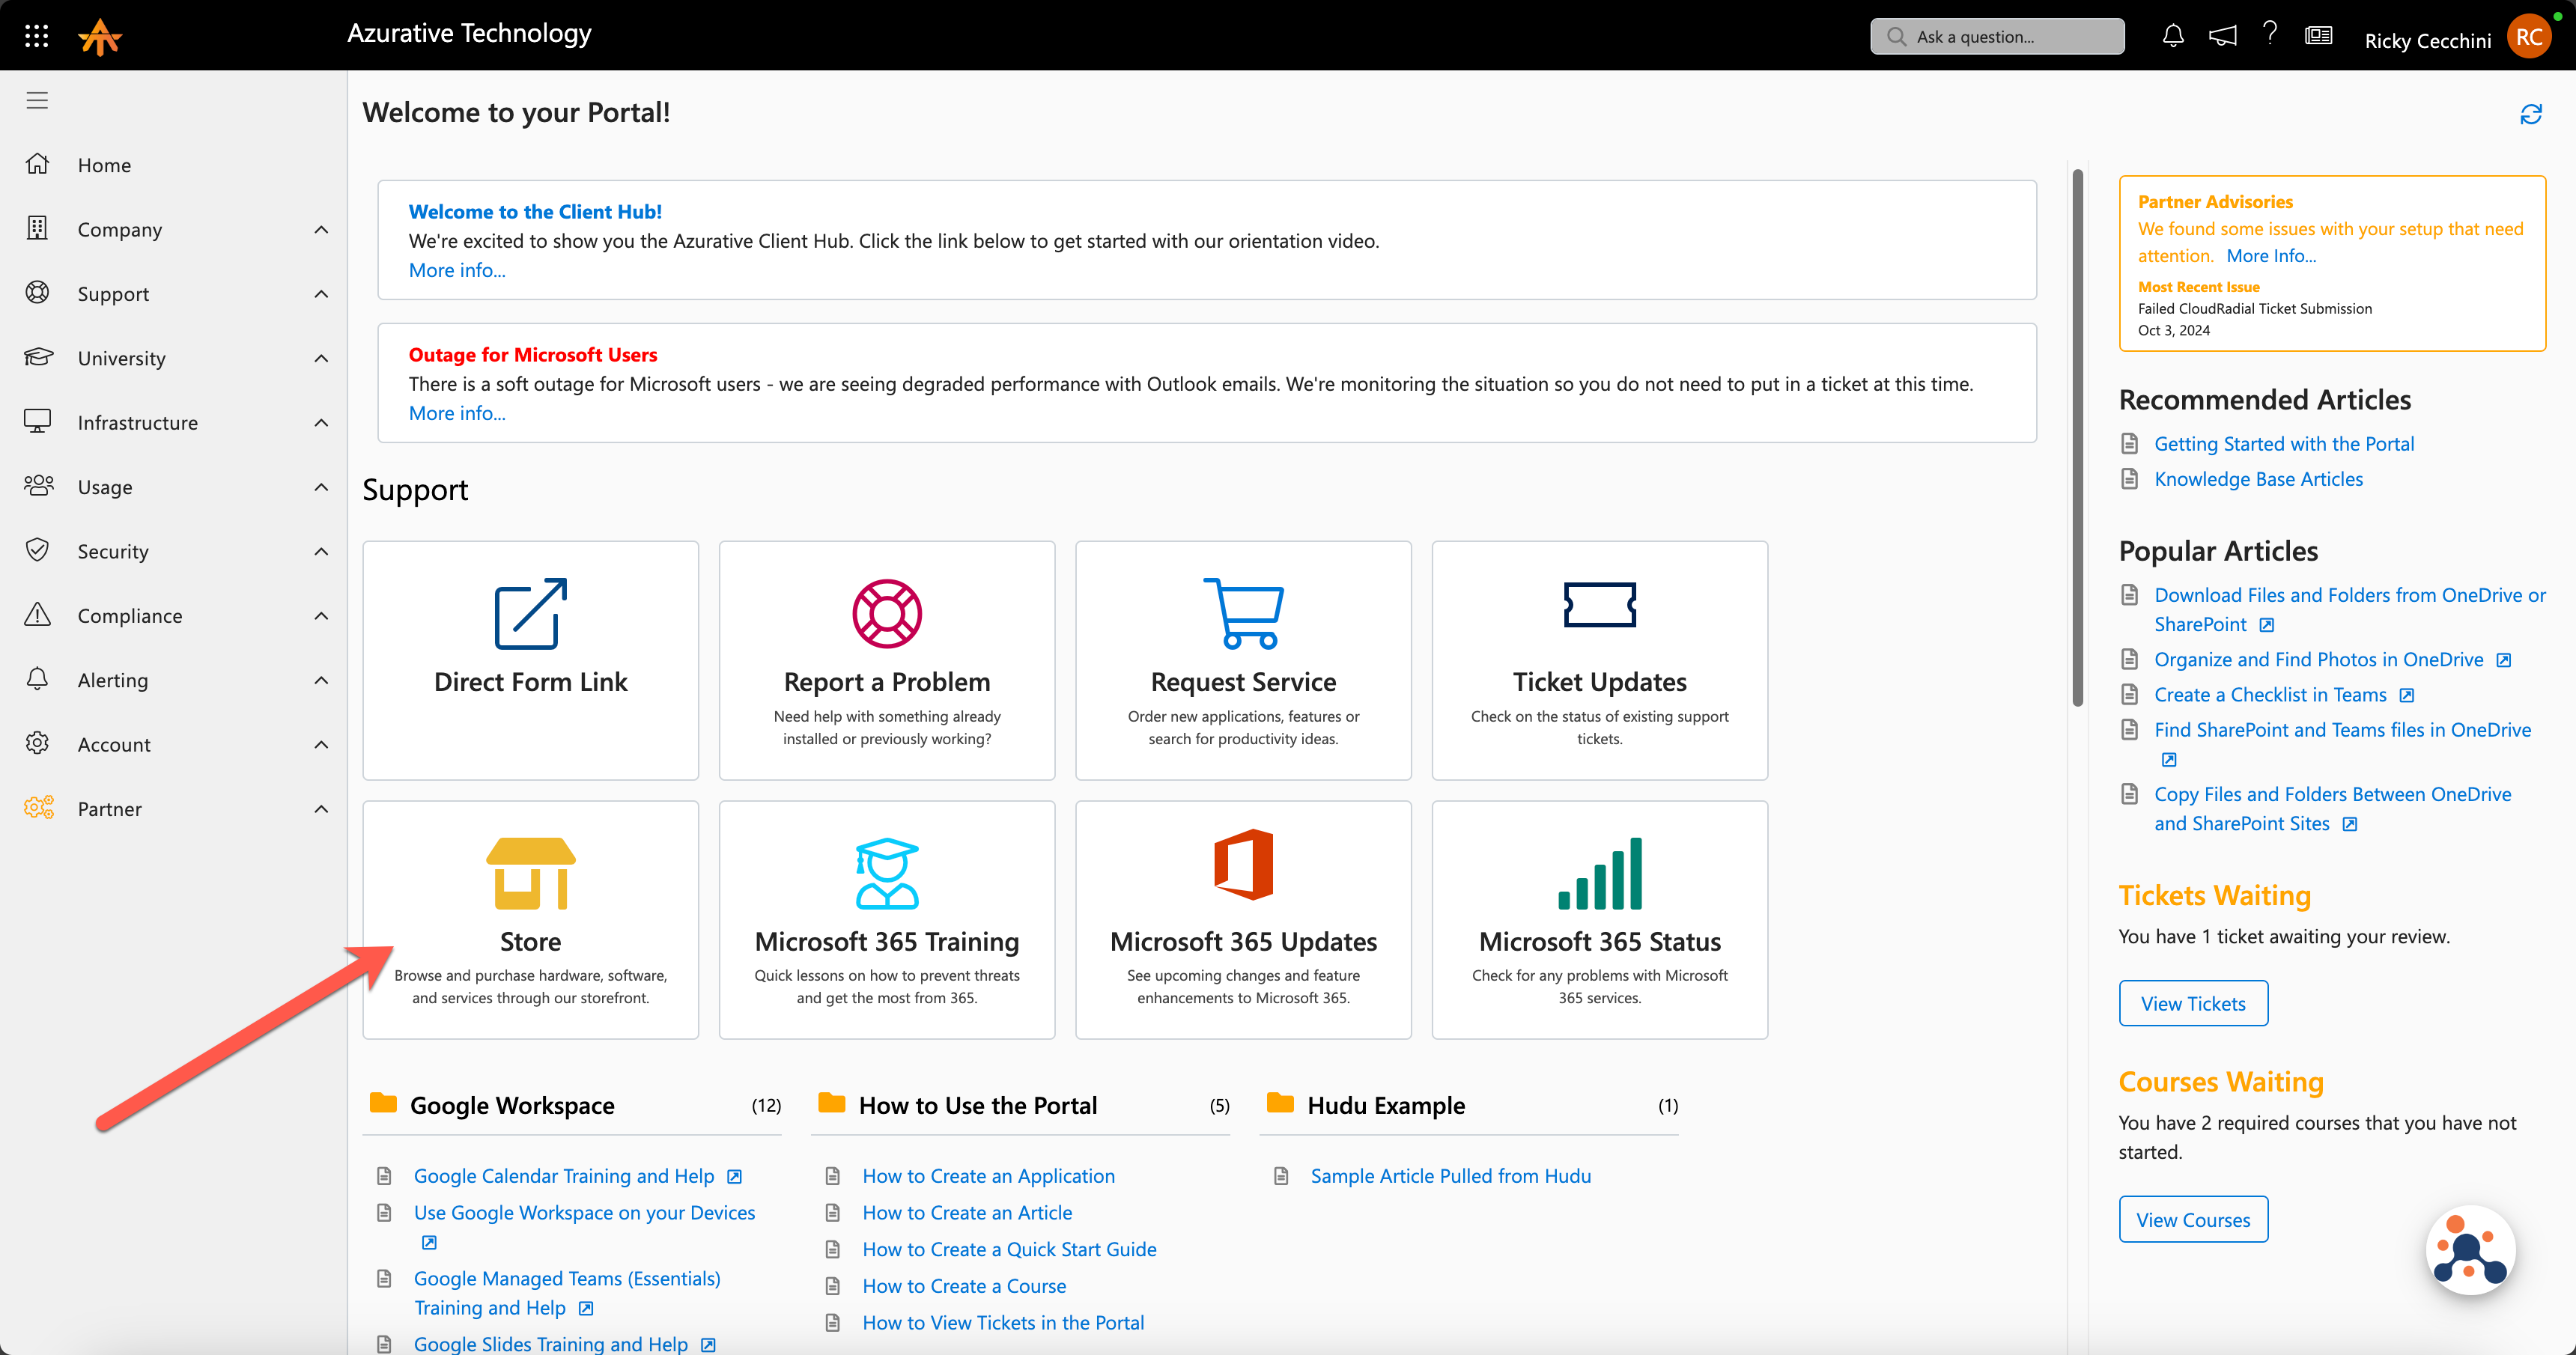The height and width of the screenshot is (1355, 2576).
Task: Open Create a Checklist in Teams article
Action: [x=2270, y=694]
